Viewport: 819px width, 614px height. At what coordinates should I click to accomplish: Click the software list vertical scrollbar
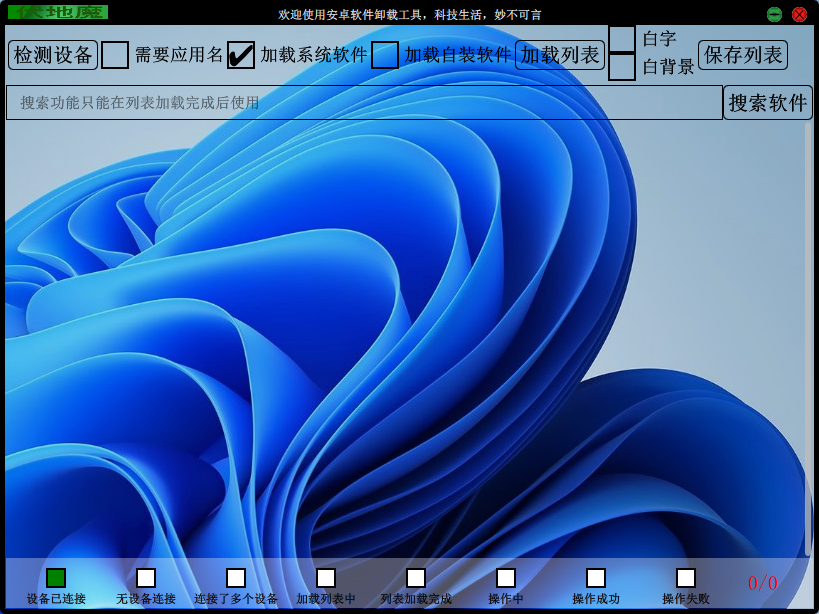click(x=809, y=339)
